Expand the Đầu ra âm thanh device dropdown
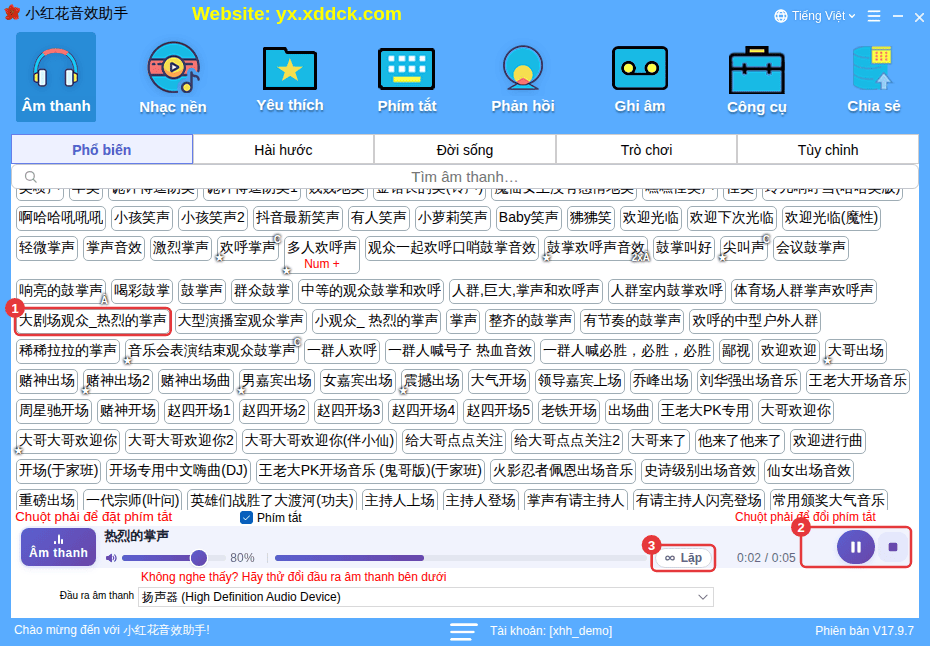The width and height of the screenshot is (930, 646). point(703,597)
